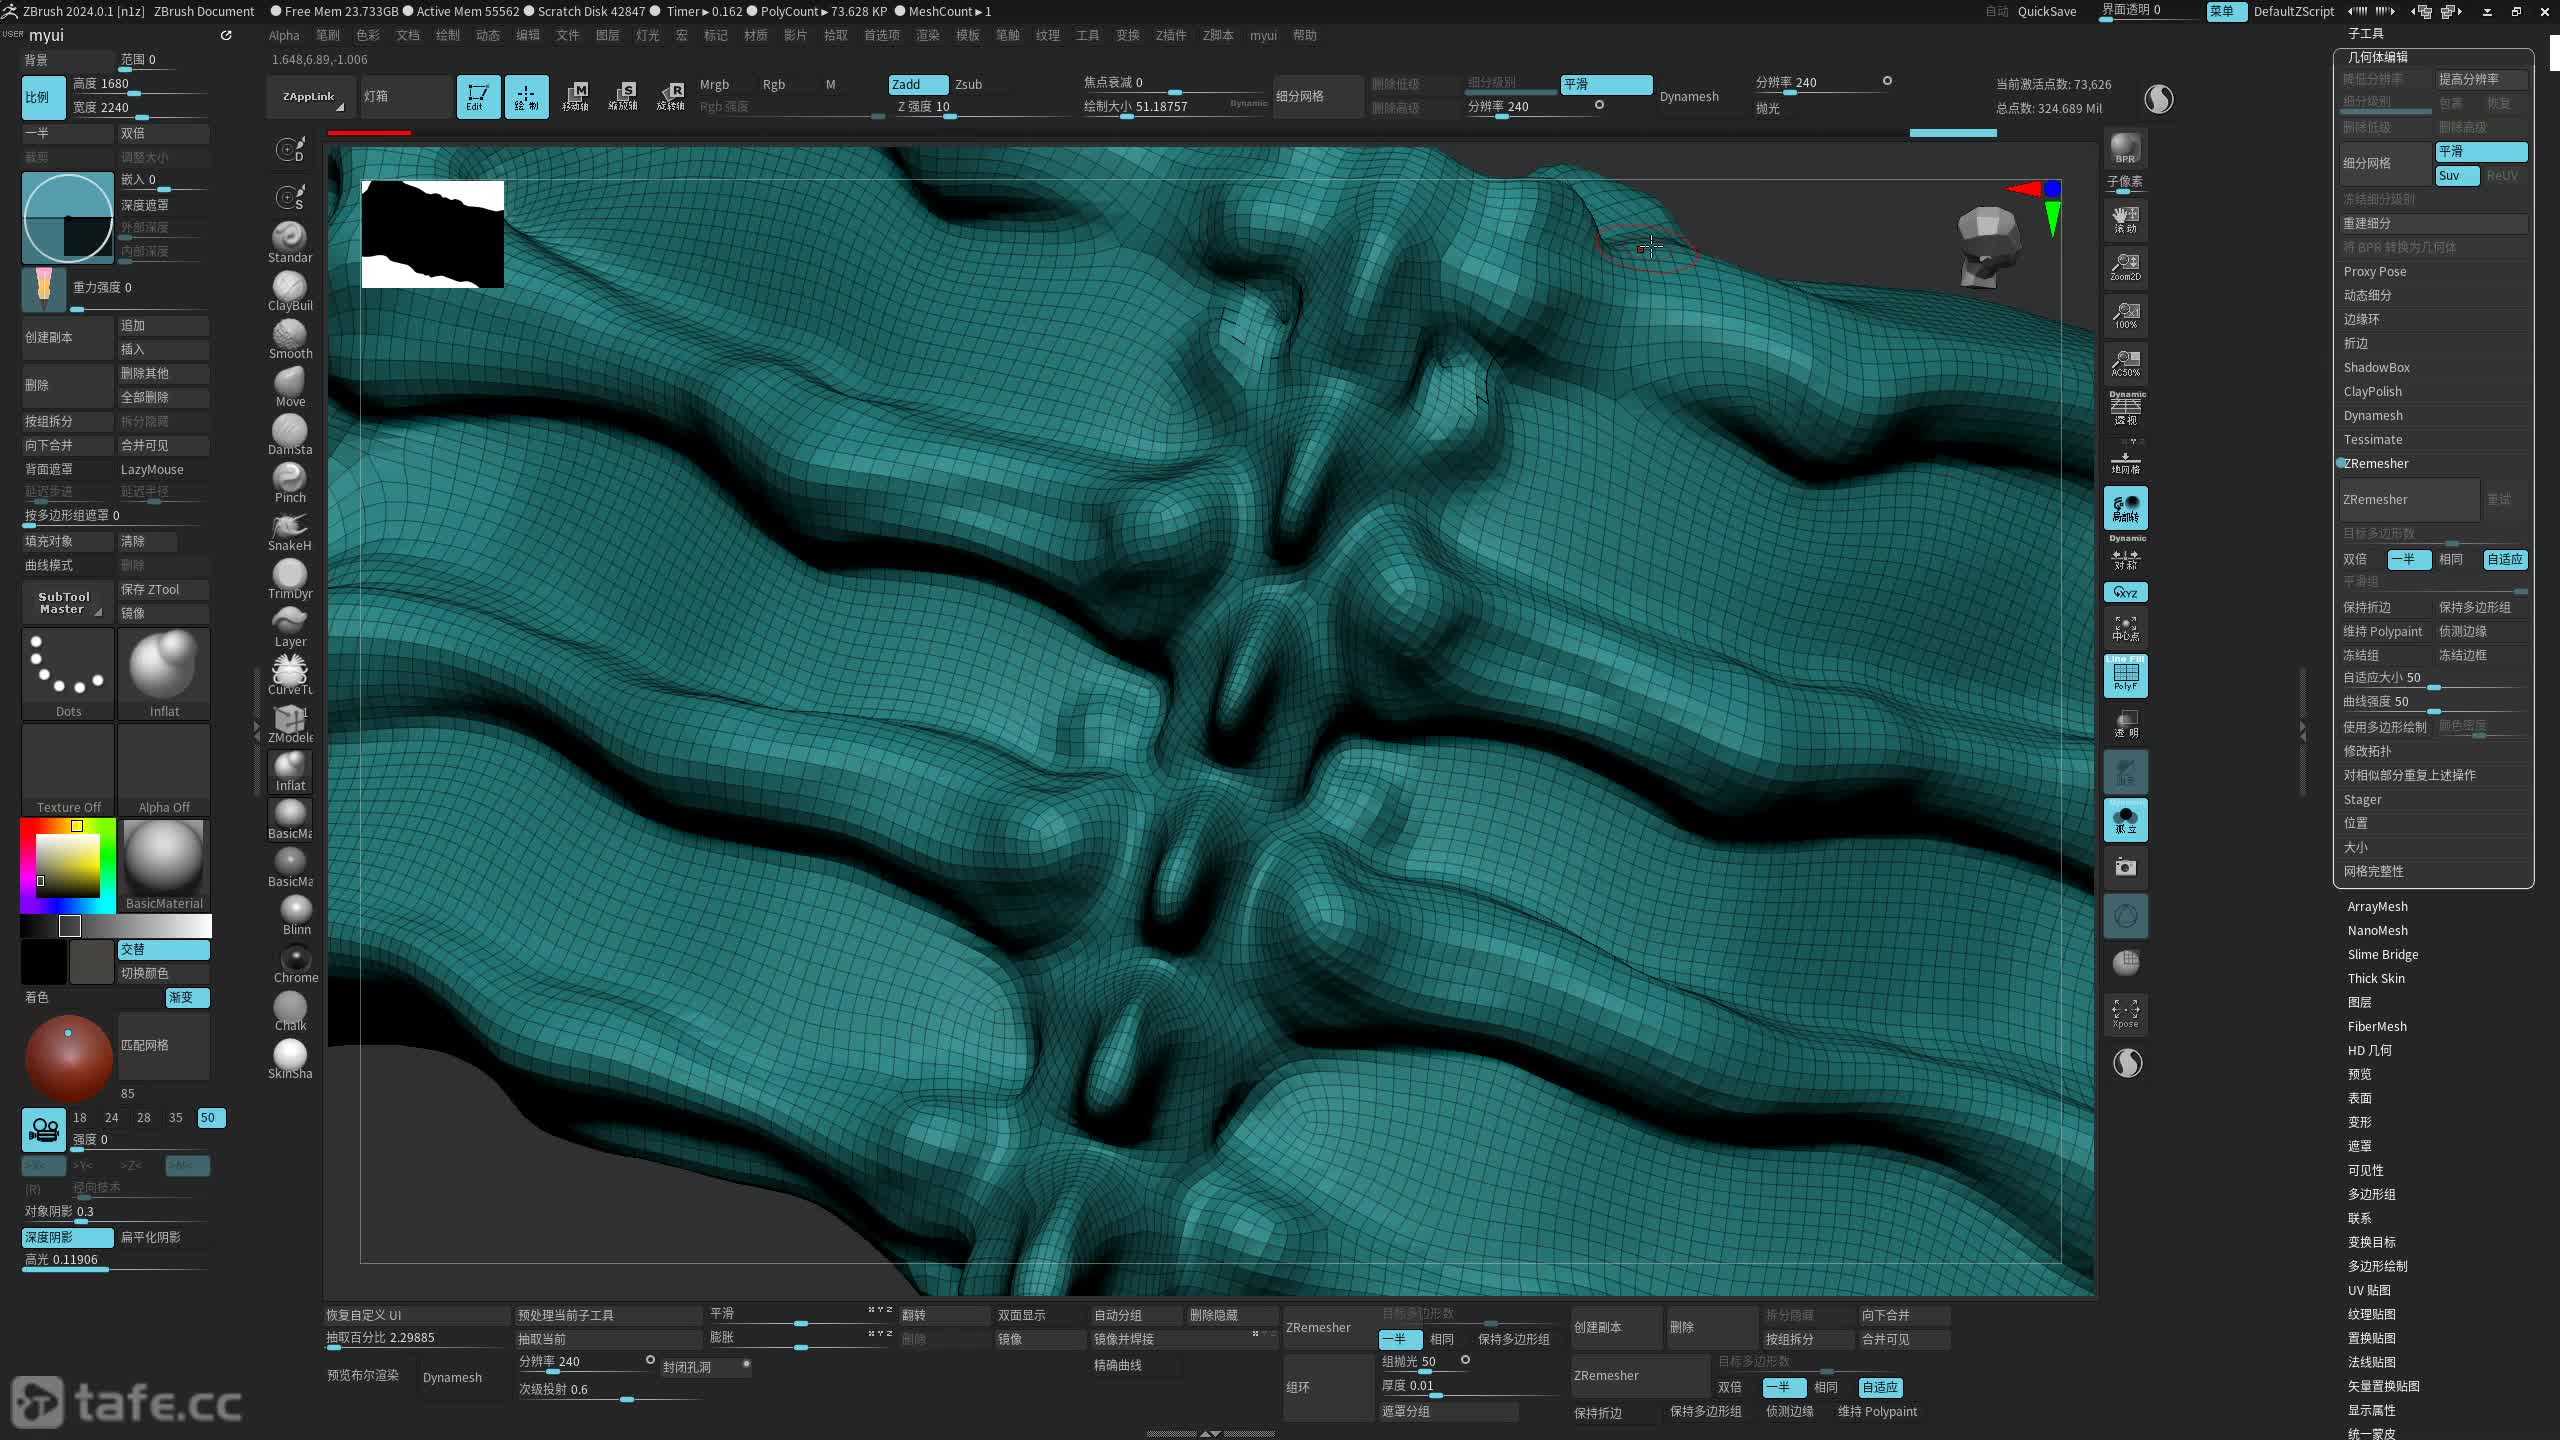
Task: Open the Alpha menu
Action: (284, 35)
